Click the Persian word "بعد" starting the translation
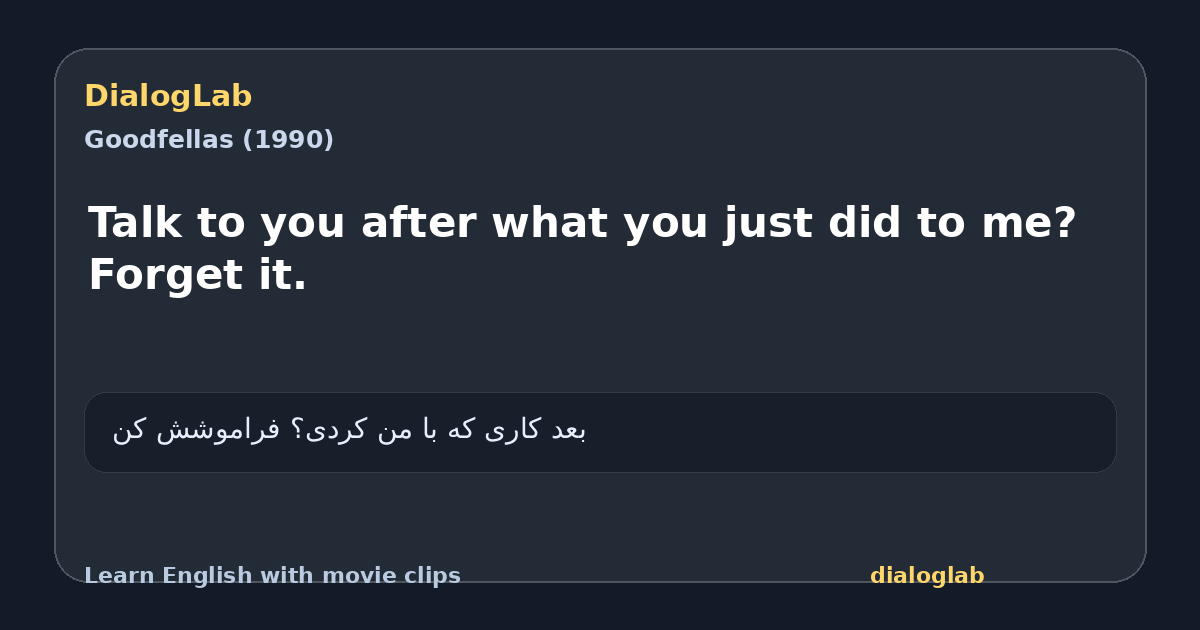Image resolution: width=1200 pixels, height=630 pixels. tap(568, 430)
